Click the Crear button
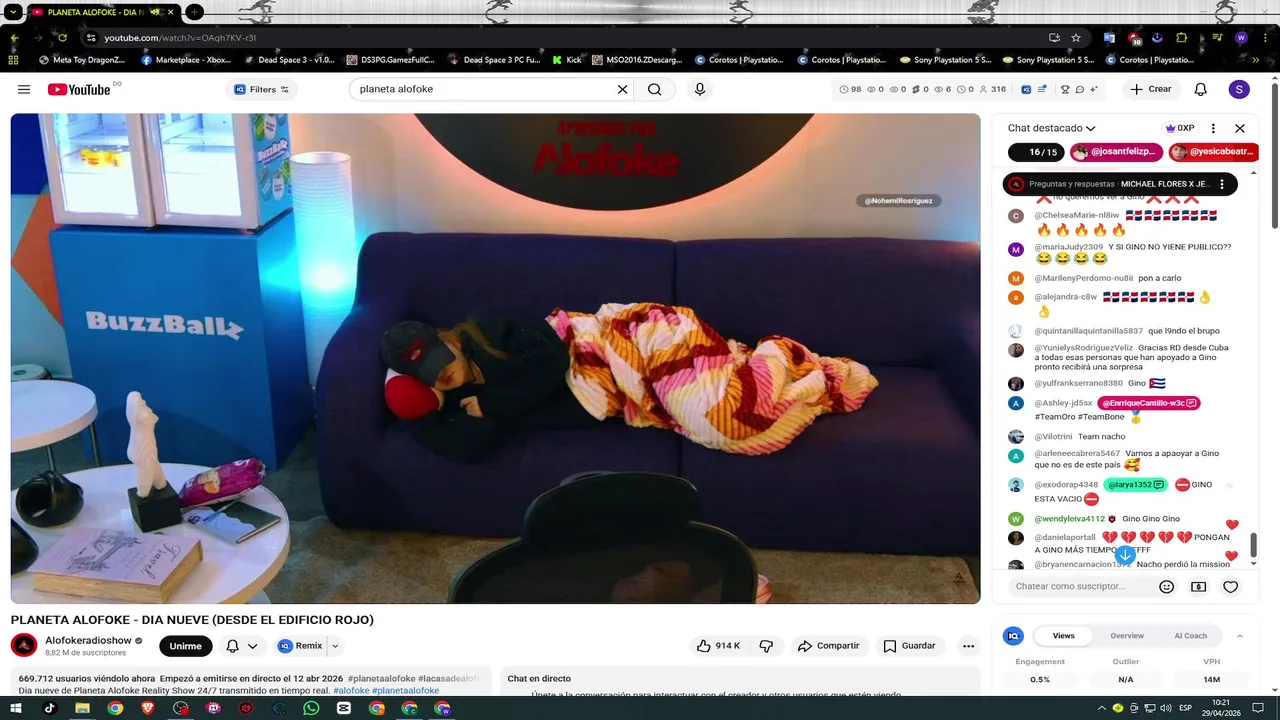The width and height of the screenshot is (1280, 720). click(x=1151, y=89)
